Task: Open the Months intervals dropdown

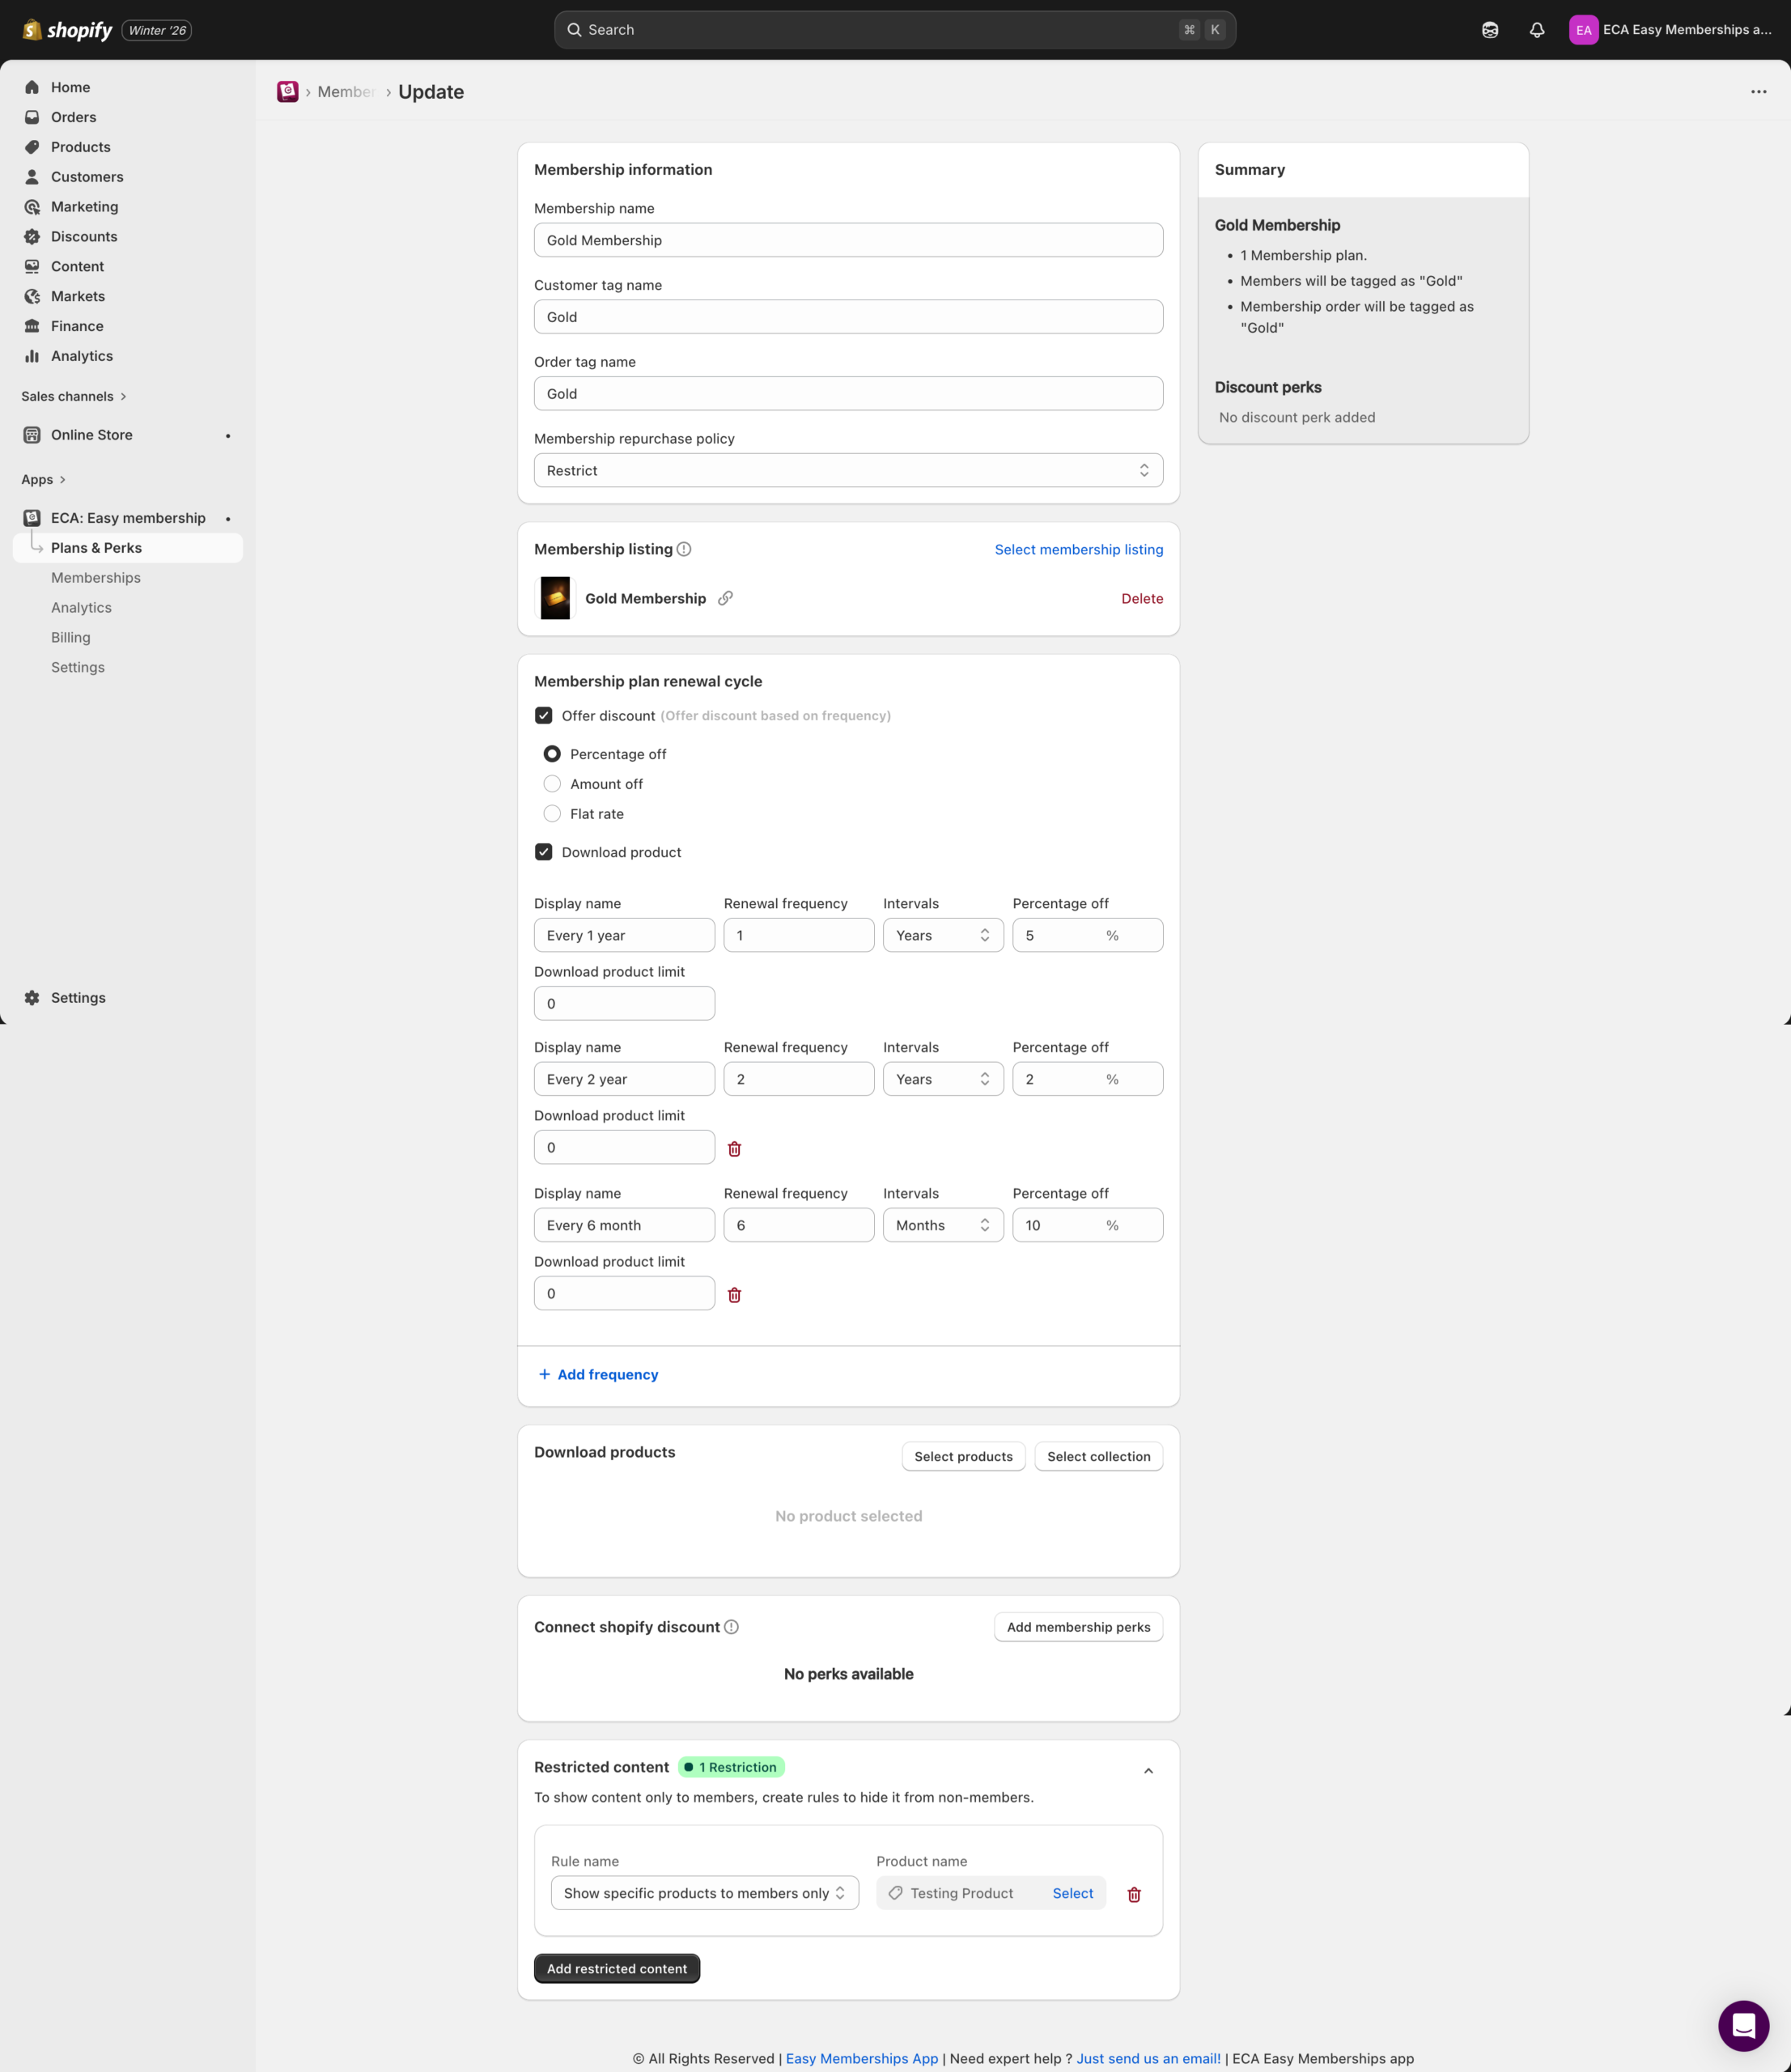Action: (942, 1225)
